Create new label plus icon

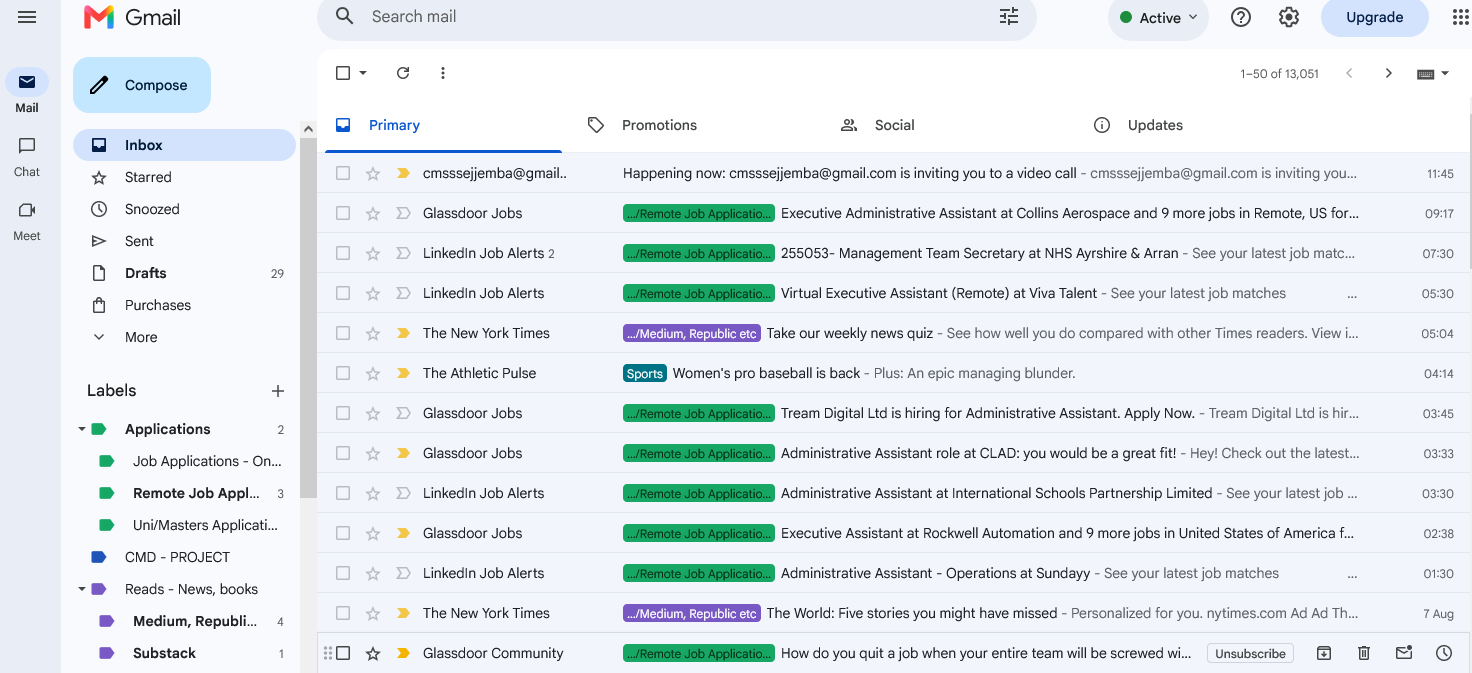[278, 391]
